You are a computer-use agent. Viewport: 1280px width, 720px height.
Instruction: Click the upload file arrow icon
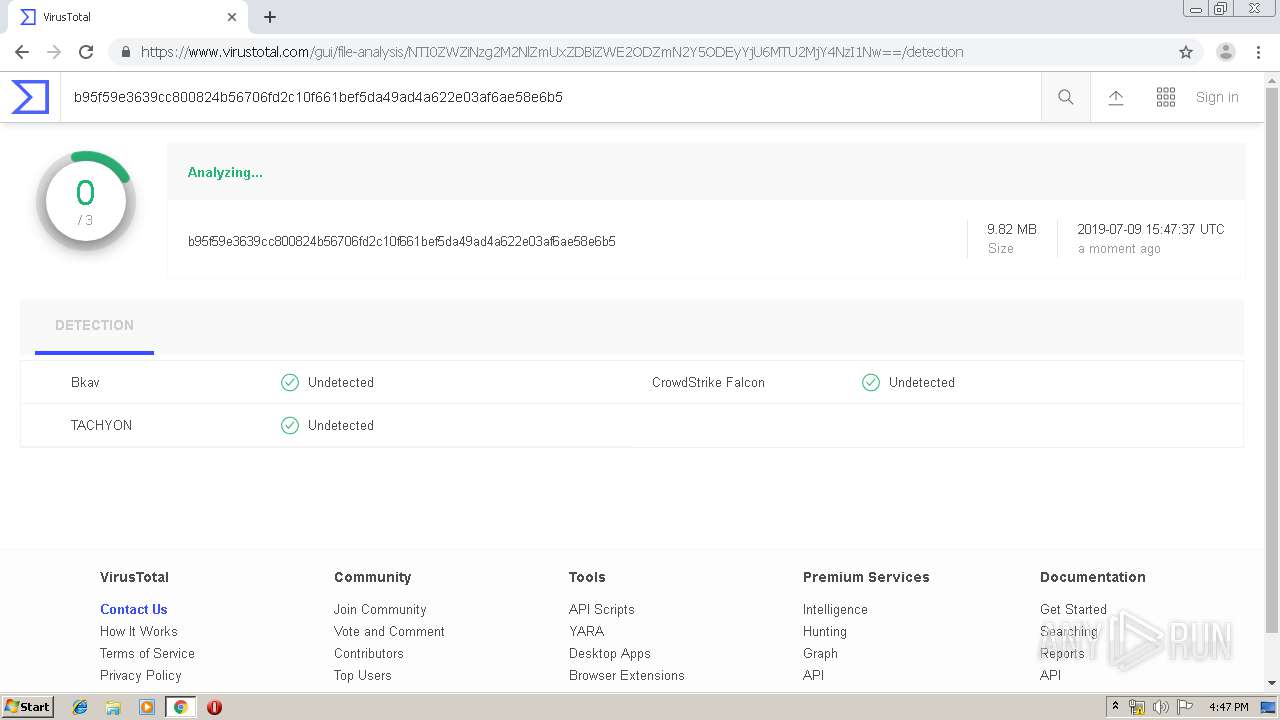pos(1116,97)
